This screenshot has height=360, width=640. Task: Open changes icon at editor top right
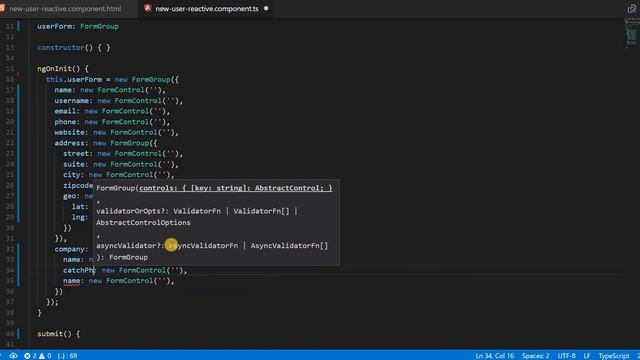[x=631, y=9]
